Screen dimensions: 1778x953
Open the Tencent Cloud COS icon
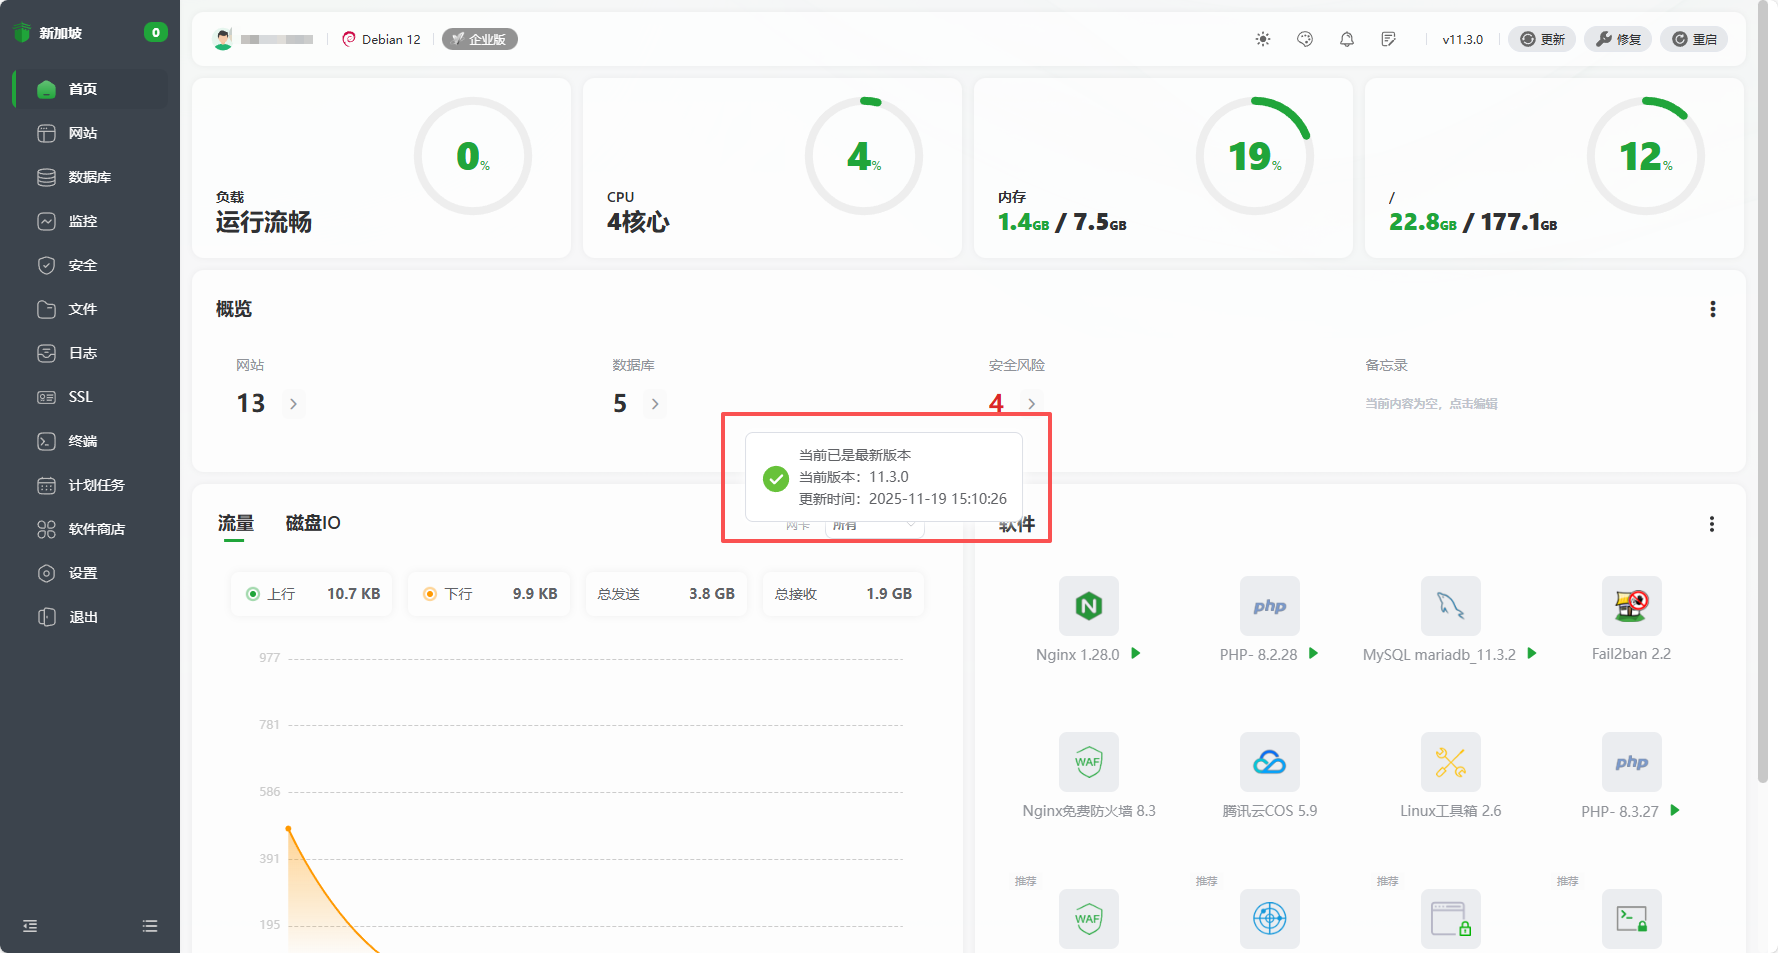(1269, 762)
